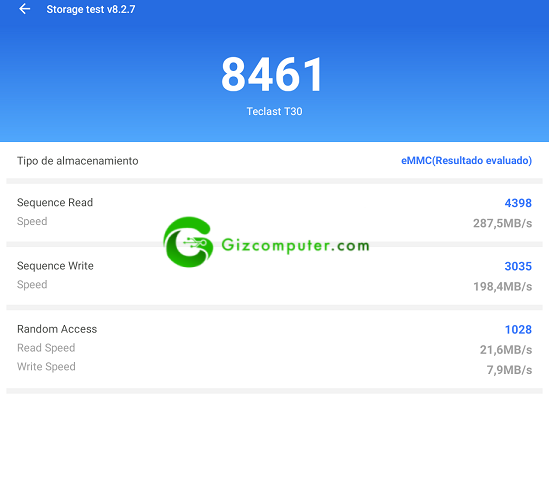Click the Sequence Write score 3035
Screen dimensions: 549x500
coord(518,266)
